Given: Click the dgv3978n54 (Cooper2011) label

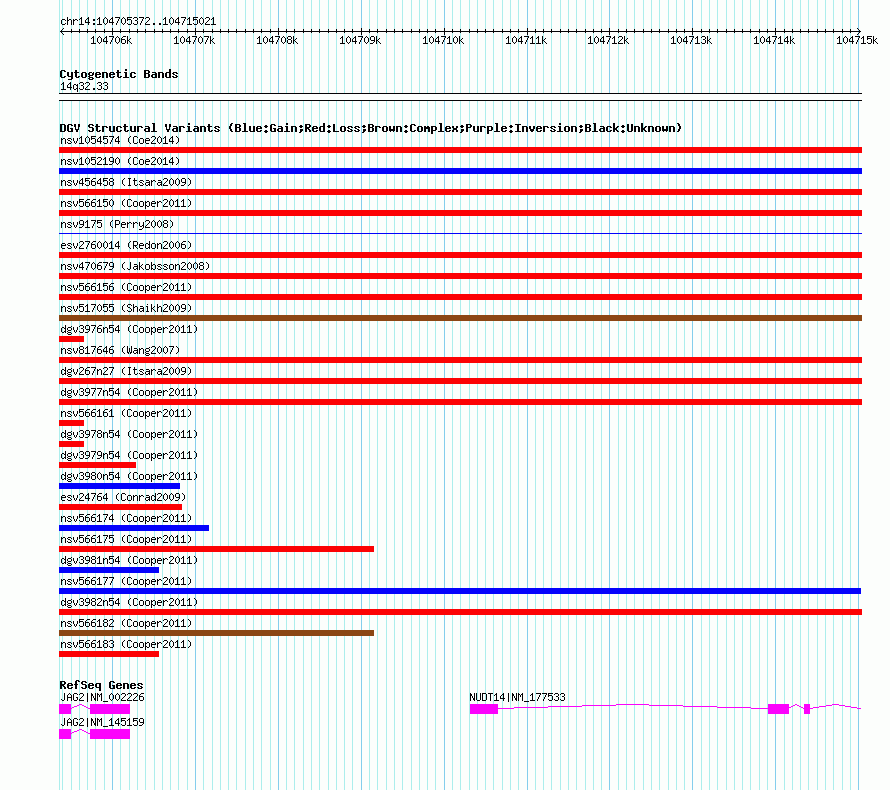Looking at the screenshot, I should pos(129,434).
